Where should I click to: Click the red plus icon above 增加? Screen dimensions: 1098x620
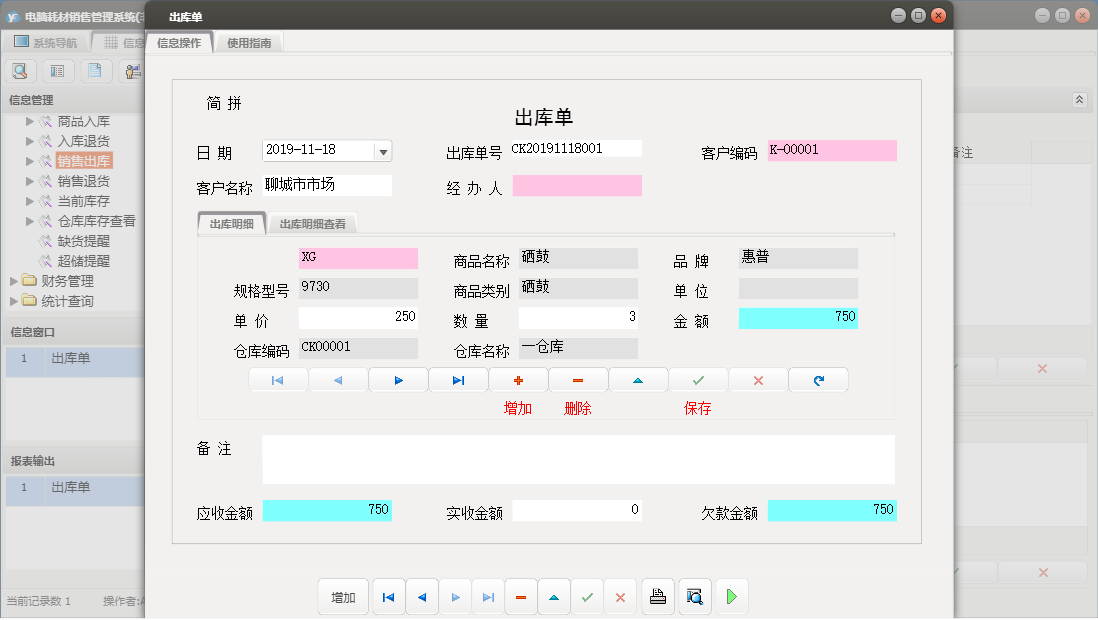(x=518, y=380)
